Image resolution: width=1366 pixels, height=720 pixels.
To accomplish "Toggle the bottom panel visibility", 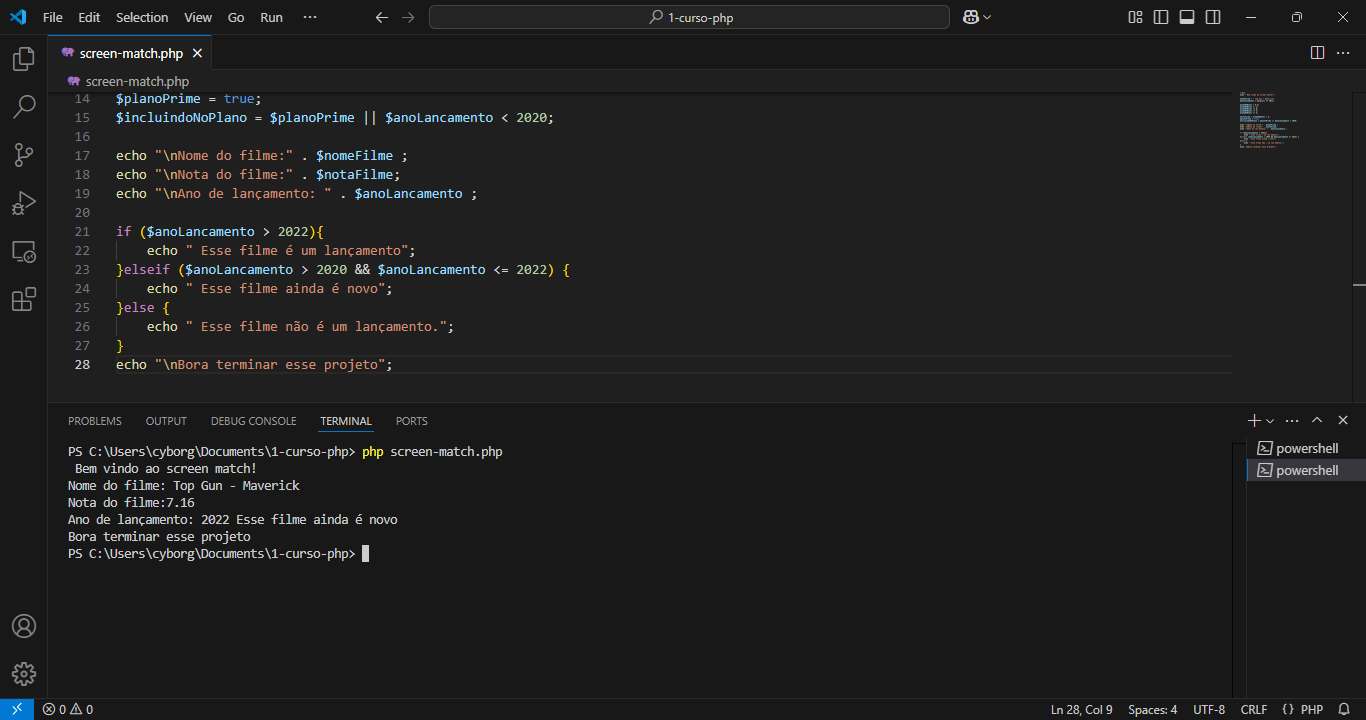I will (1187, 17).
